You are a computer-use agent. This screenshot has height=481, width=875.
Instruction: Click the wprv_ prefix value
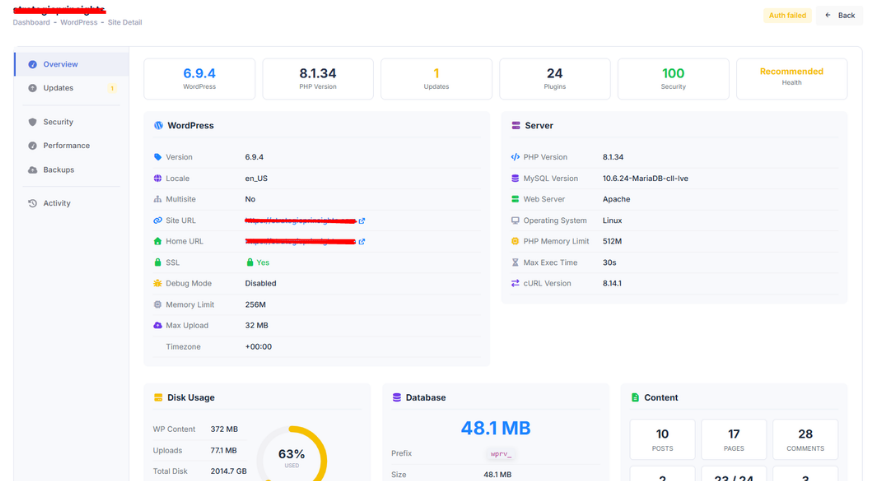pos(501,454)
